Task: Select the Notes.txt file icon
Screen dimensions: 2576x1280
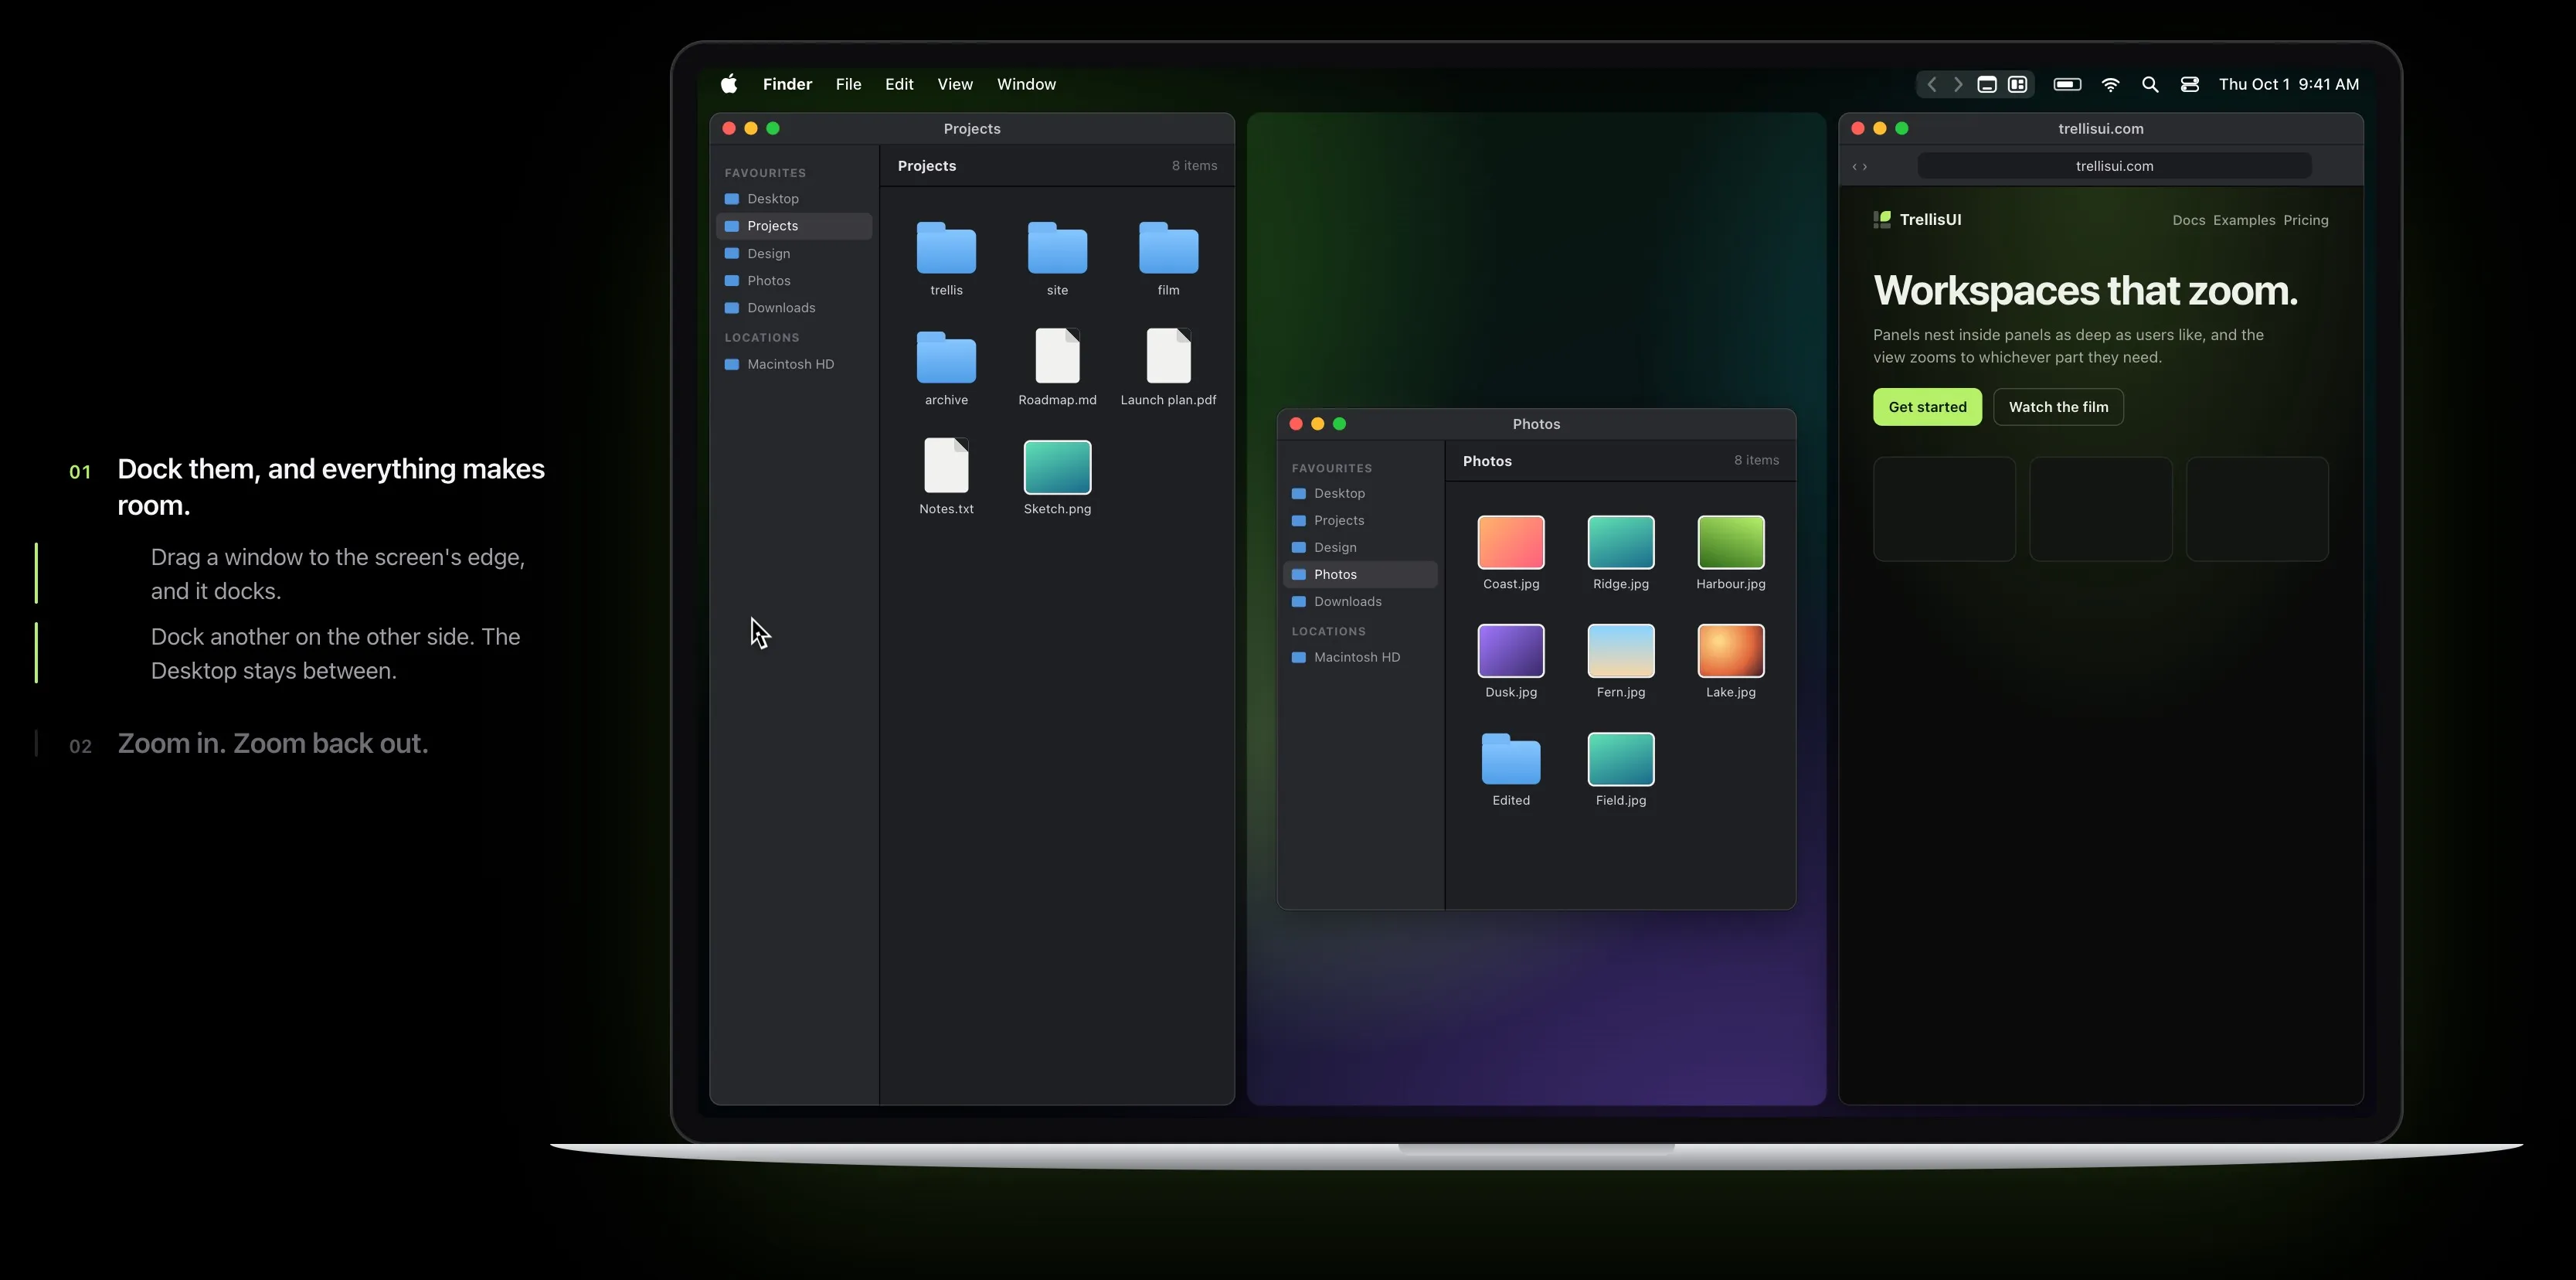Action: (x=946, y=465)
